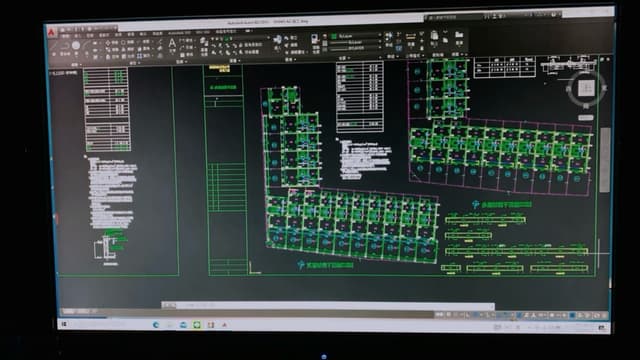
Task: Toggle the grid display status bar icon
Action: tap(449, 315)
